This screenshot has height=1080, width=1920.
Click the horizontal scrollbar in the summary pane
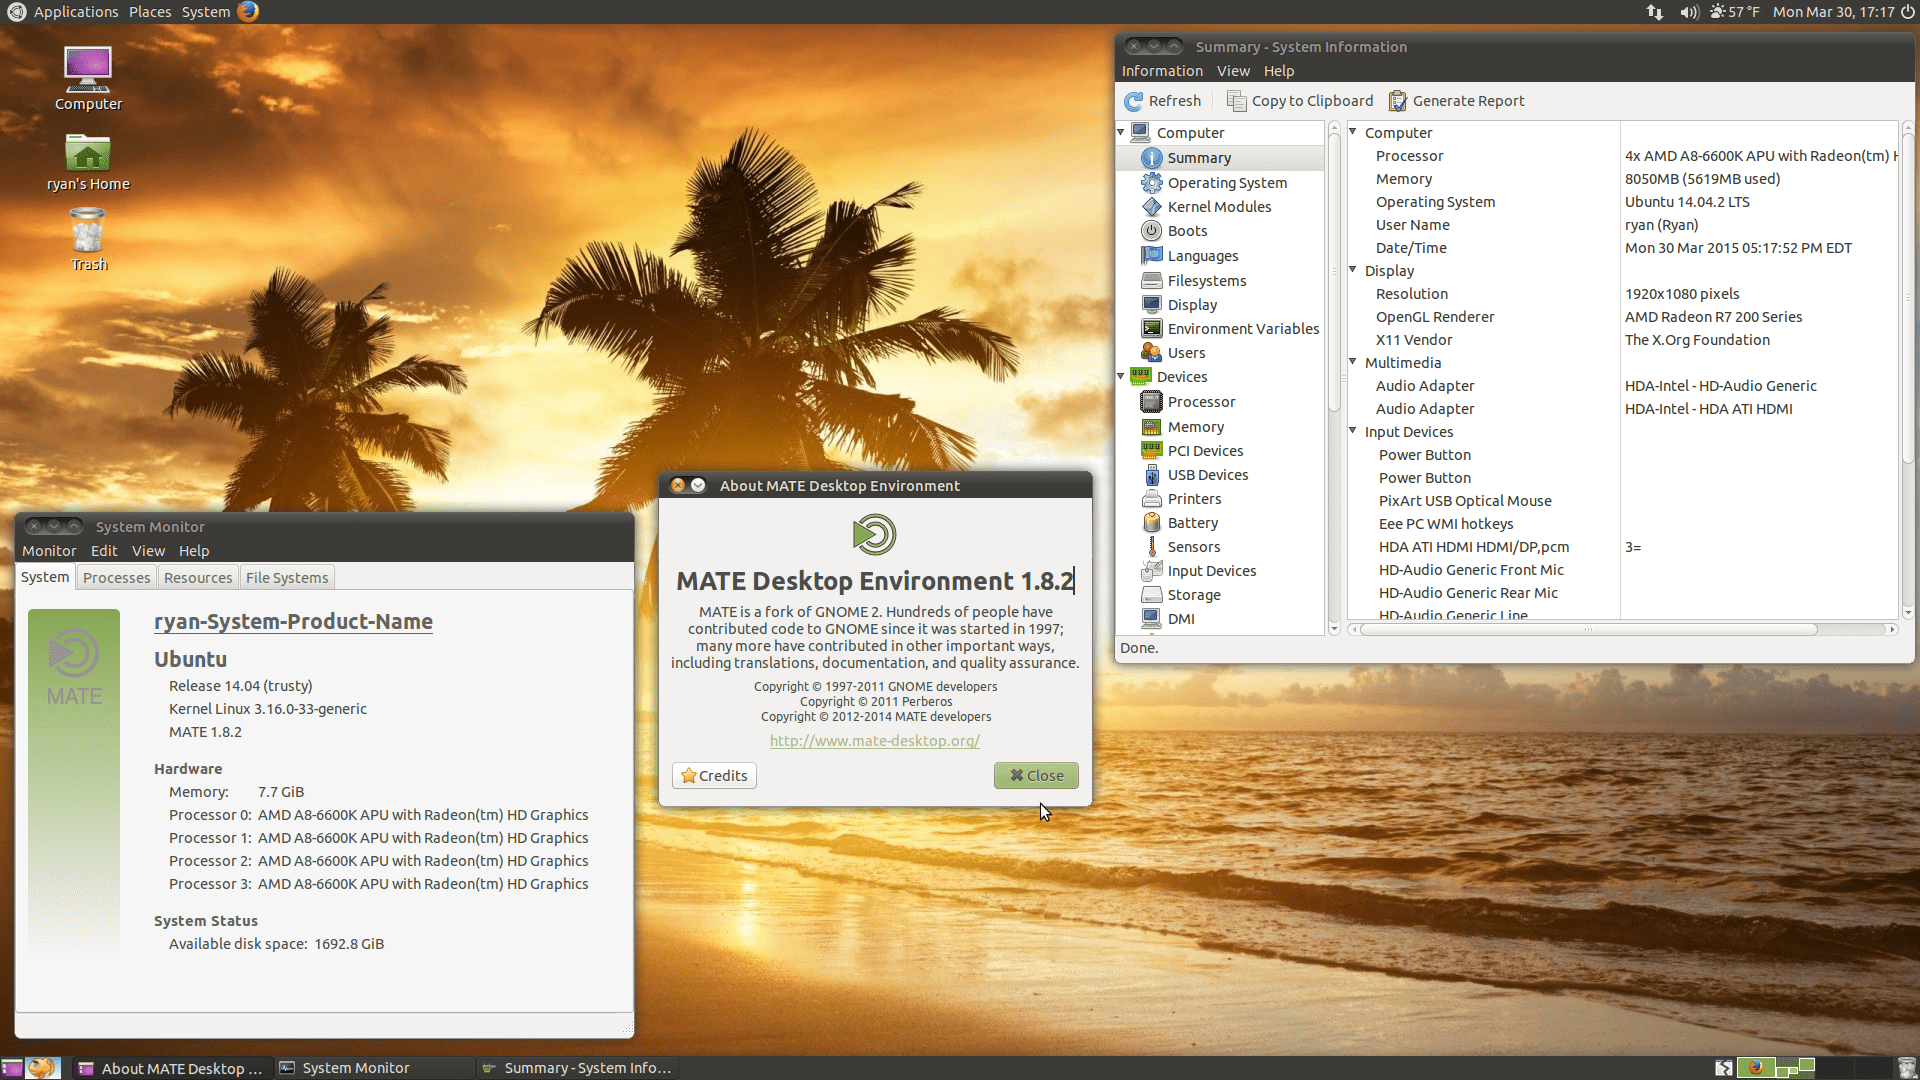[1588, 629]
